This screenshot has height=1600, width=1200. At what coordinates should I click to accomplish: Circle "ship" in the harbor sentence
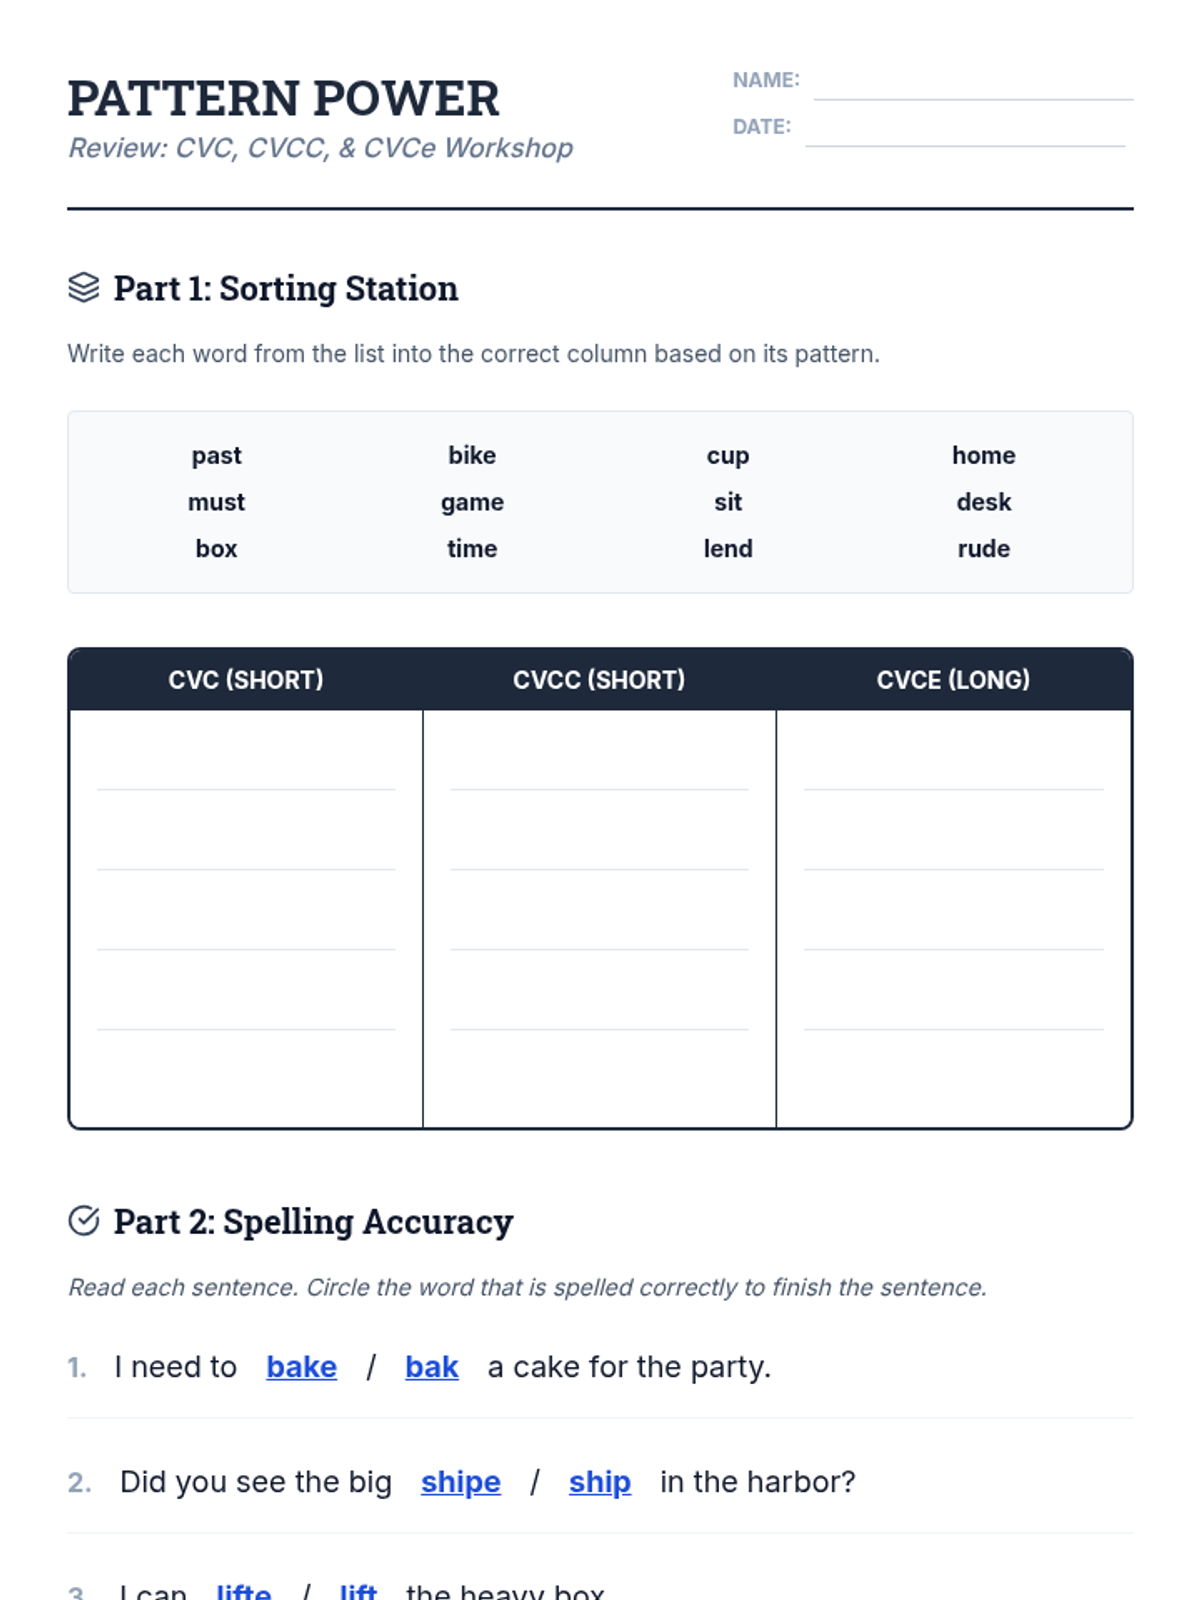pos(599,1482)
